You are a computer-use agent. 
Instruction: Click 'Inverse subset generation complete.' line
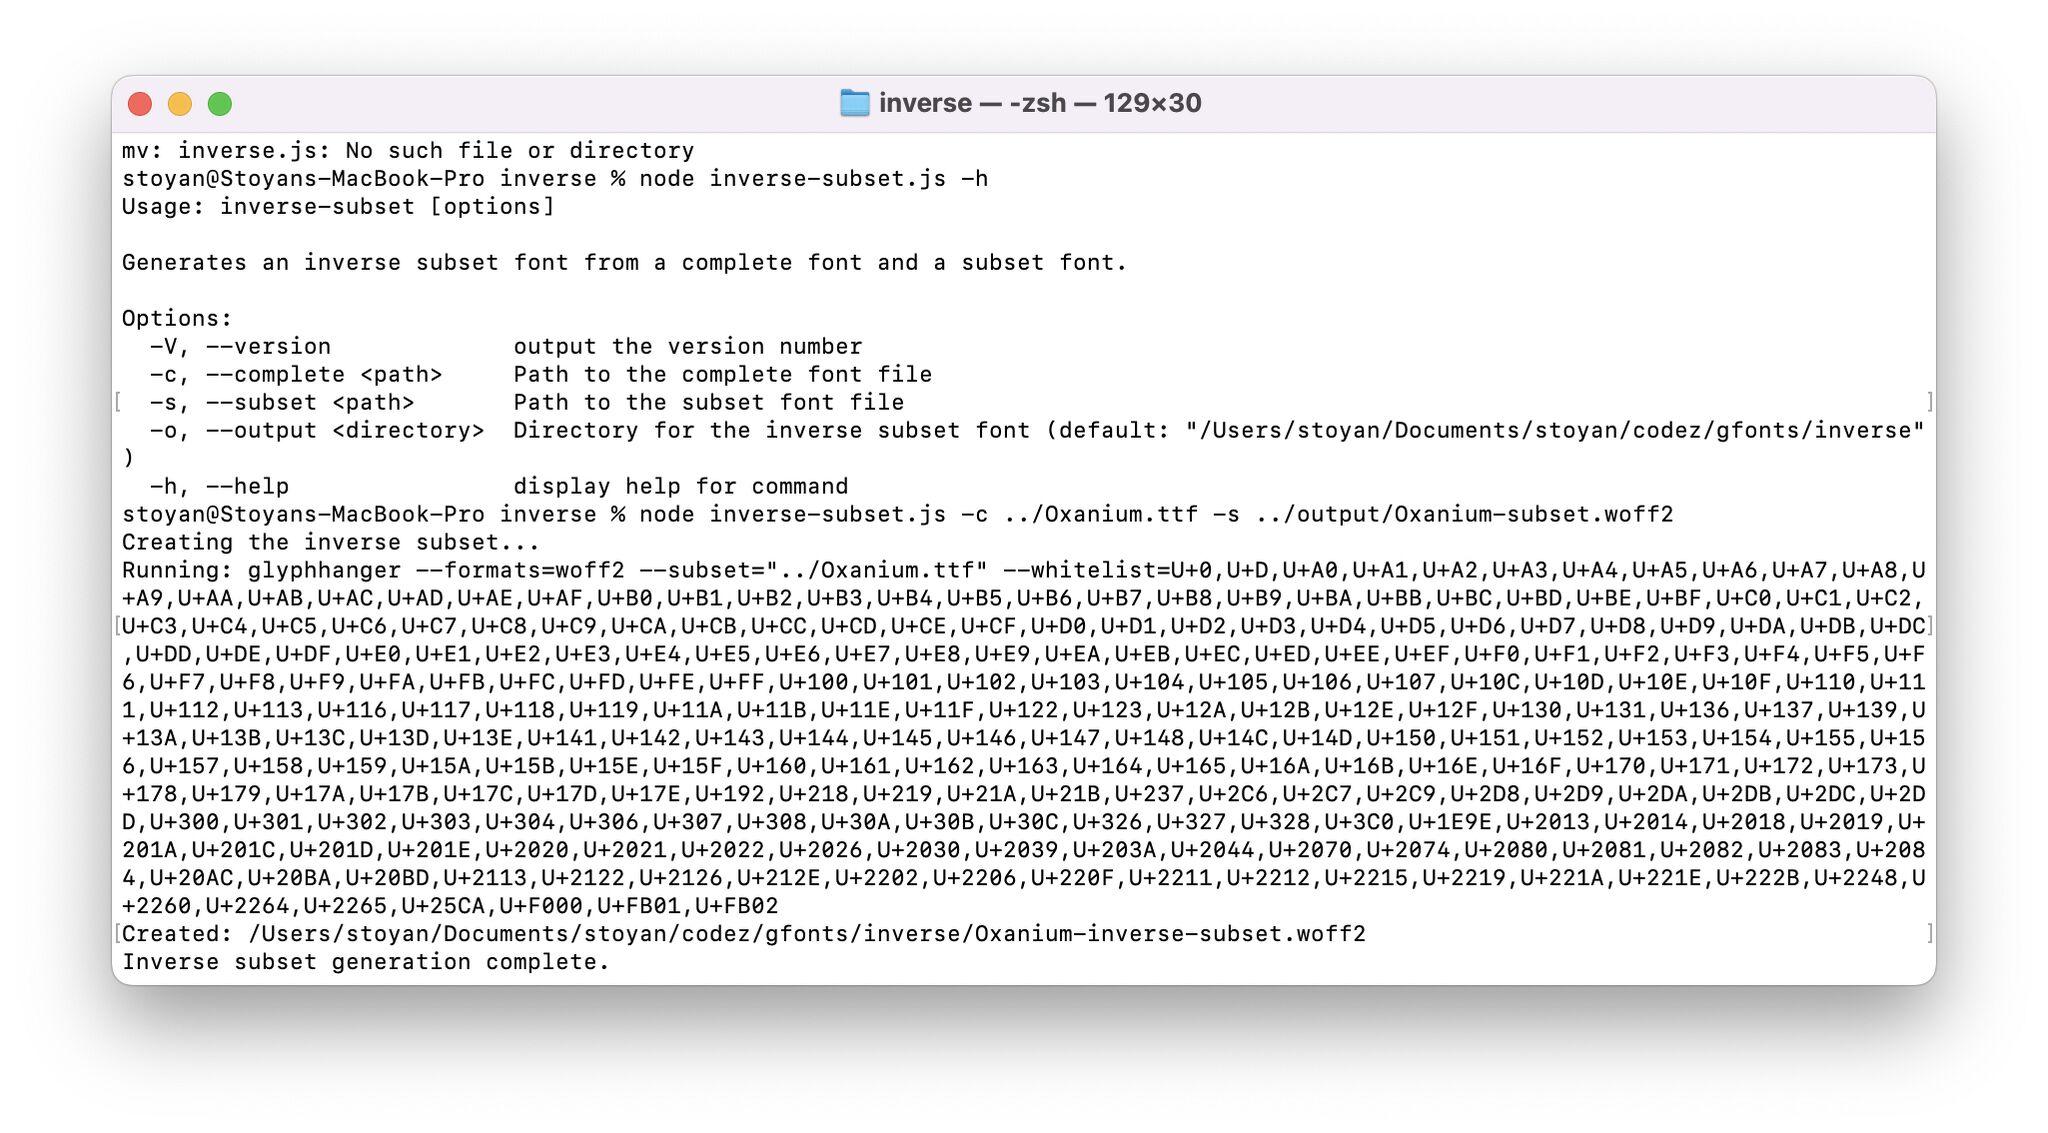click(x=366, y=963)
